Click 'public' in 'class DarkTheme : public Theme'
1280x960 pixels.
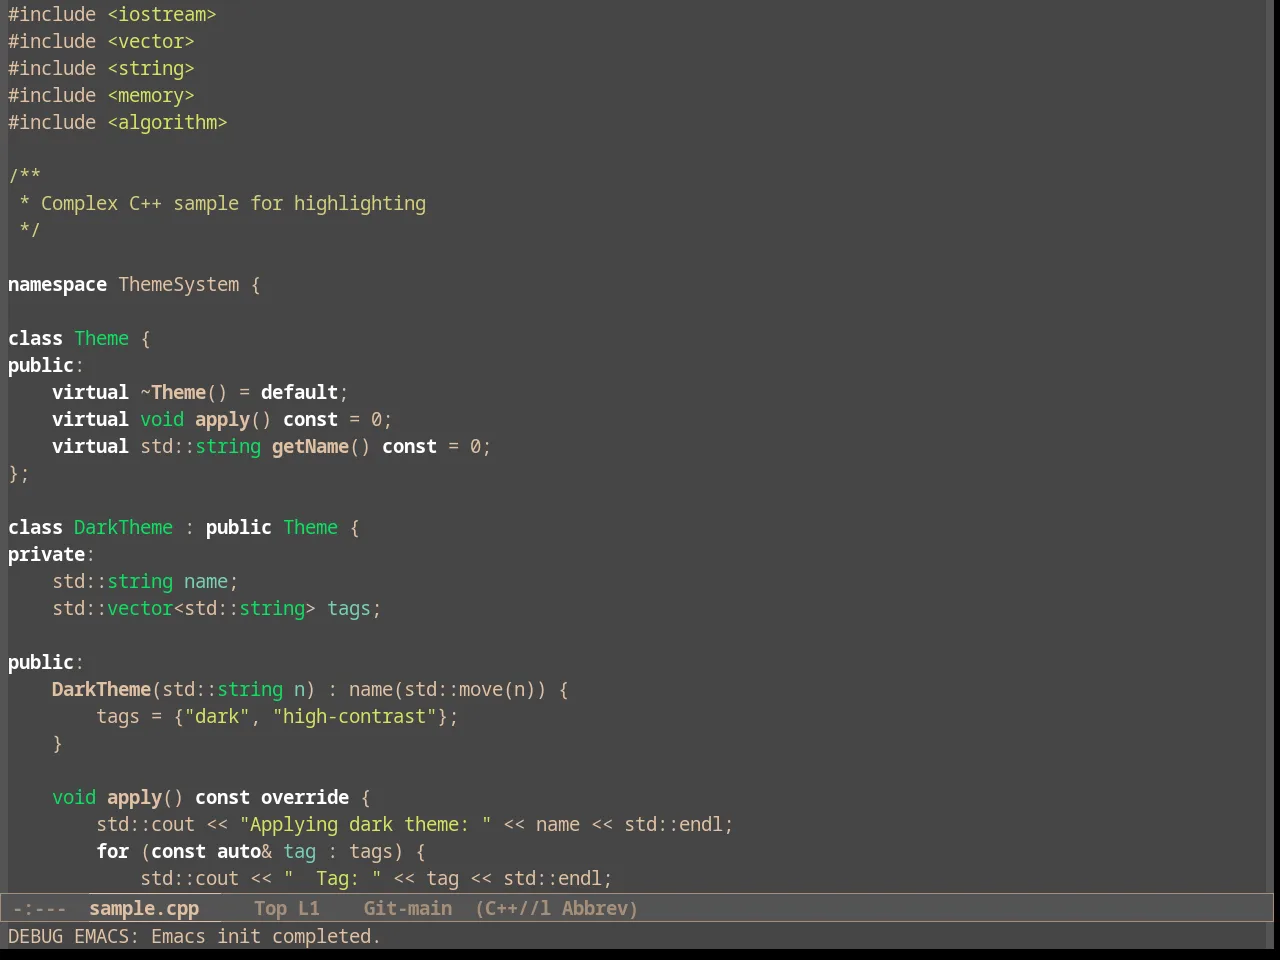click(239, 527)
